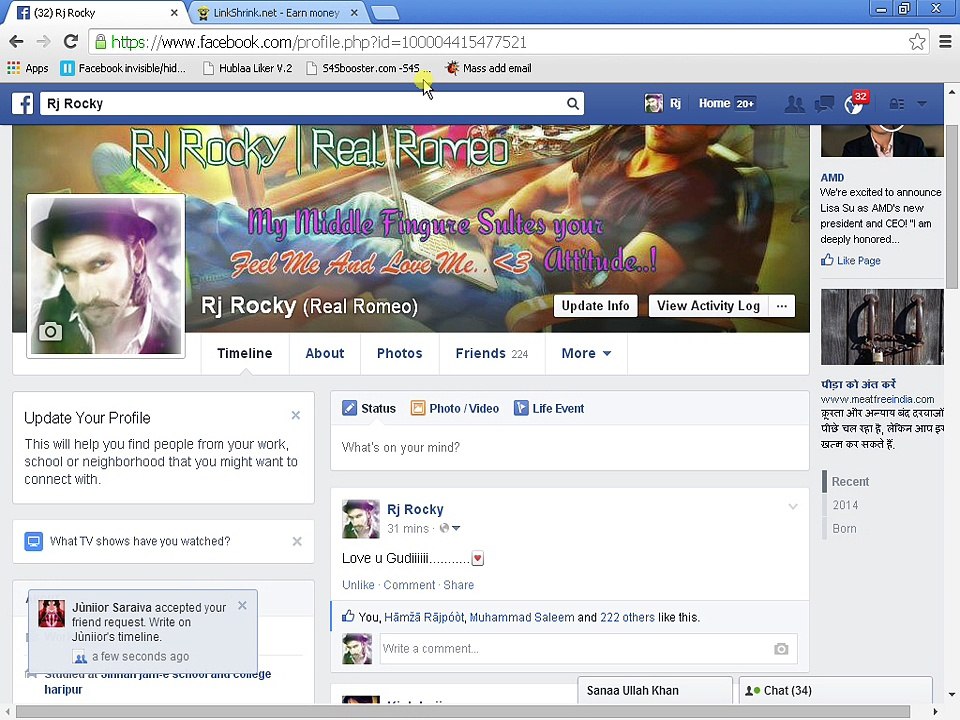This screenshot has height=720, width=960.
Task: Click the search magnifier icon
Action: click(572, 103)
